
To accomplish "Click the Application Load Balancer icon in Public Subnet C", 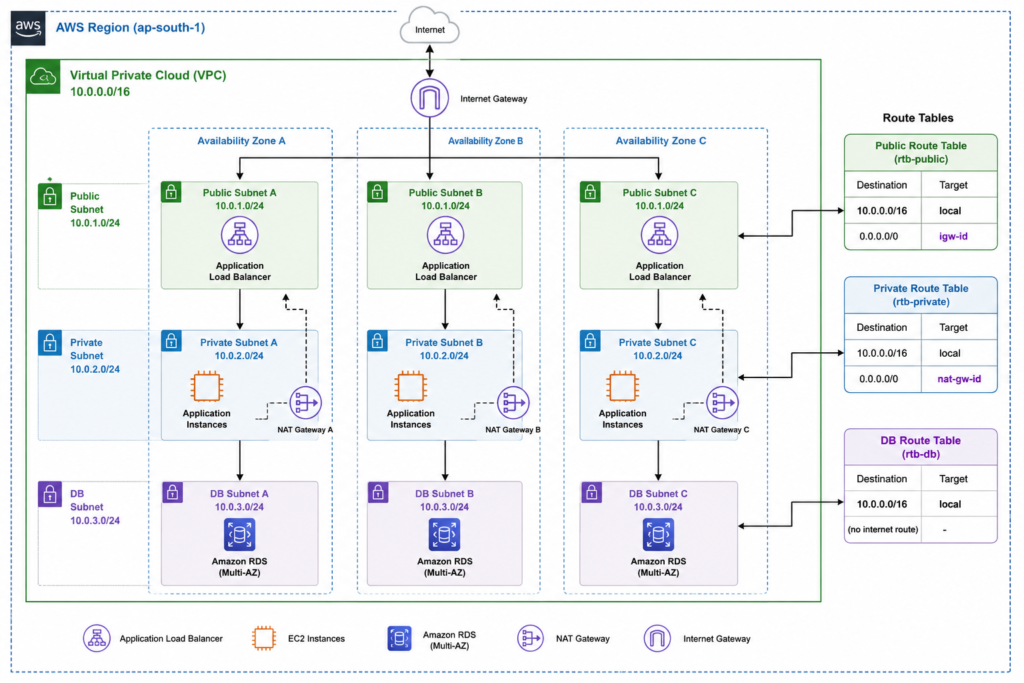I will (x=659, y=234).
